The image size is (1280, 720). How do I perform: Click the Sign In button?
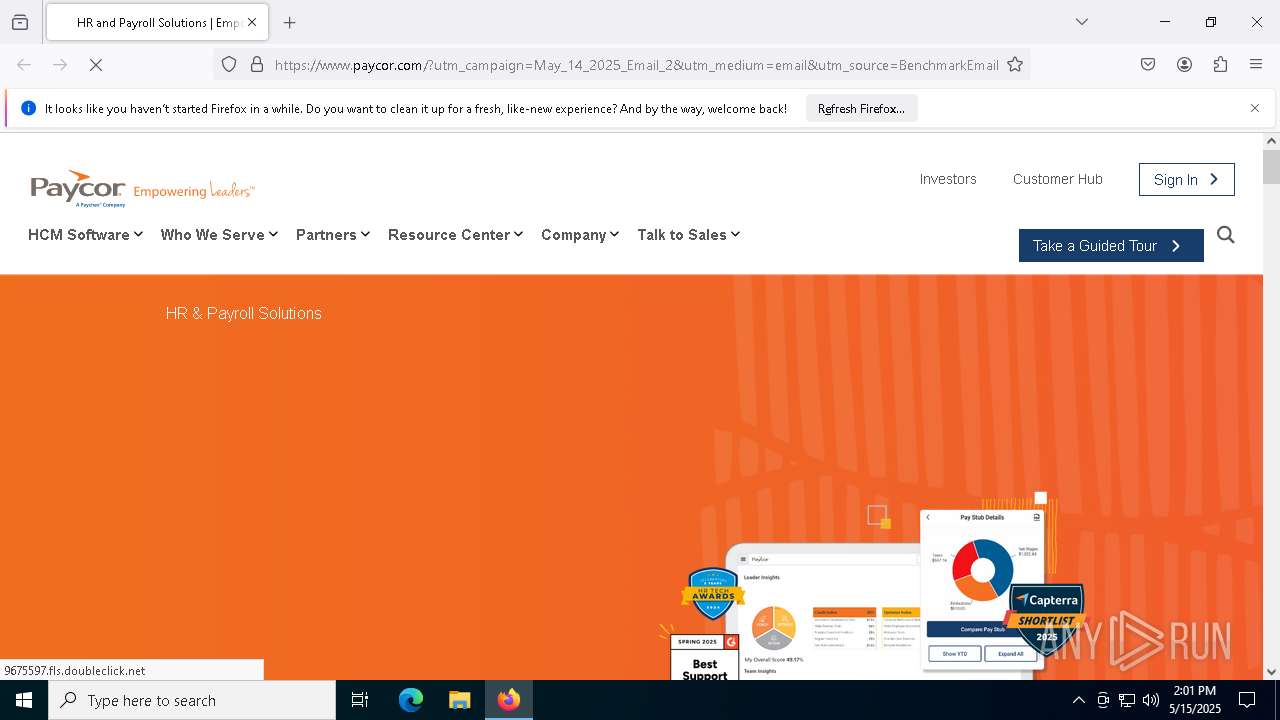point(1186,179)
